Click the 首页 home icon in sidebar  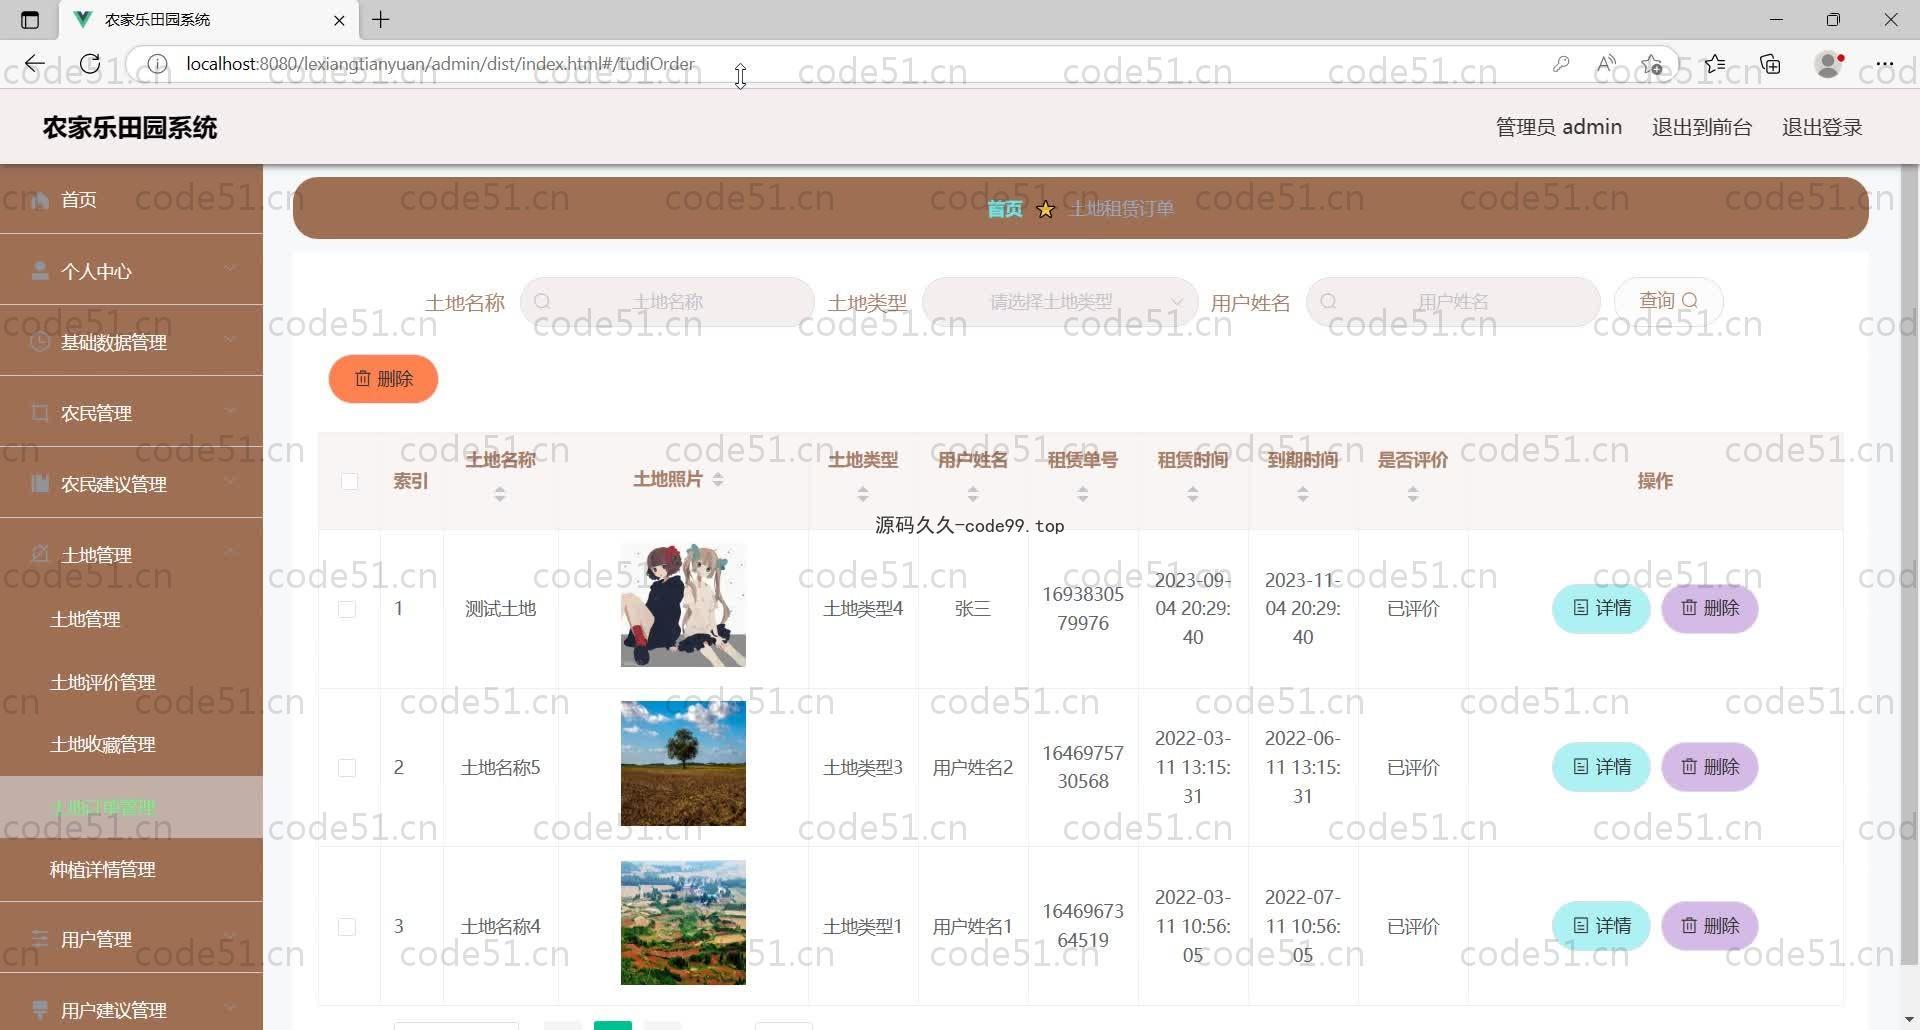click(x=40, y=200)
